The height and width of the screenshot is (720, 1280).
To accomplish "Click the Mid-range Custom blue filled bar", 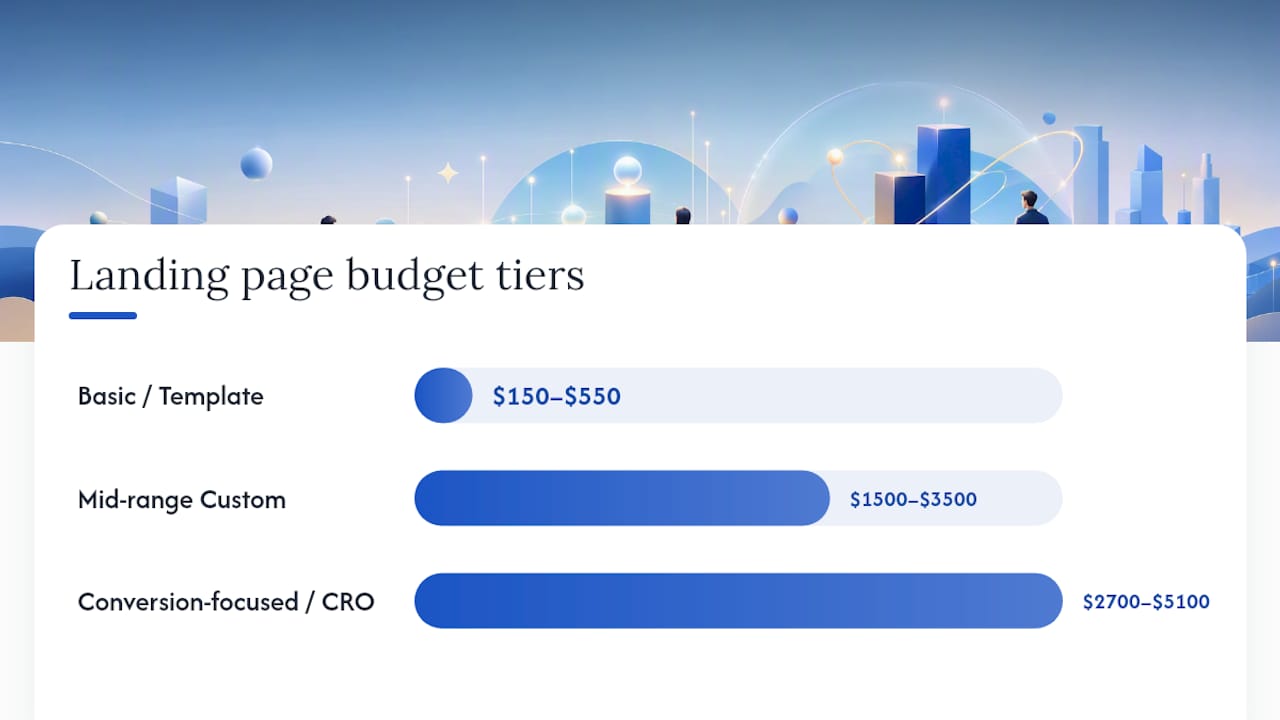I will coord(622,498).
